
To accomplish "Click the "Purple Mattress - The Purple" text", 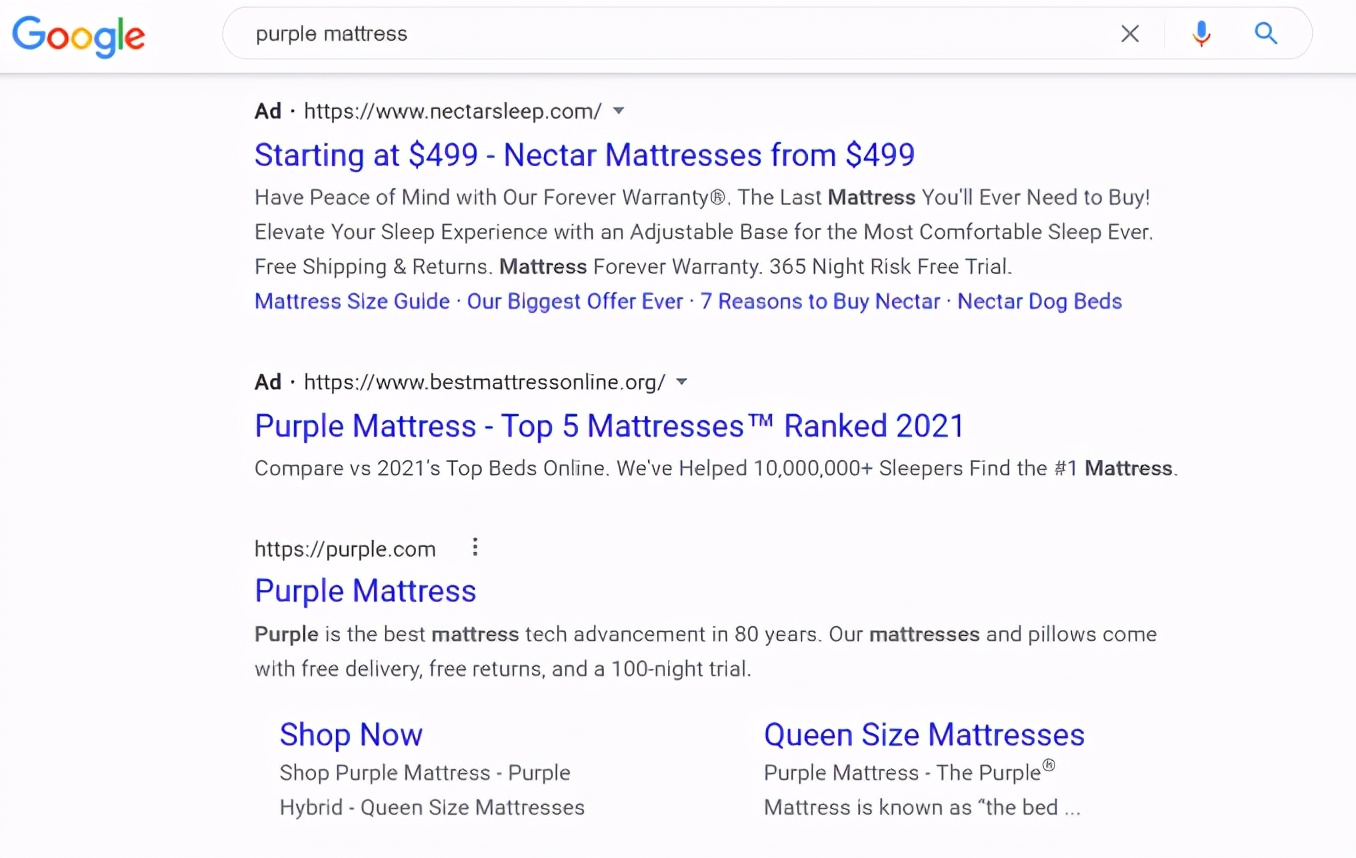I will tap(909, 772).
